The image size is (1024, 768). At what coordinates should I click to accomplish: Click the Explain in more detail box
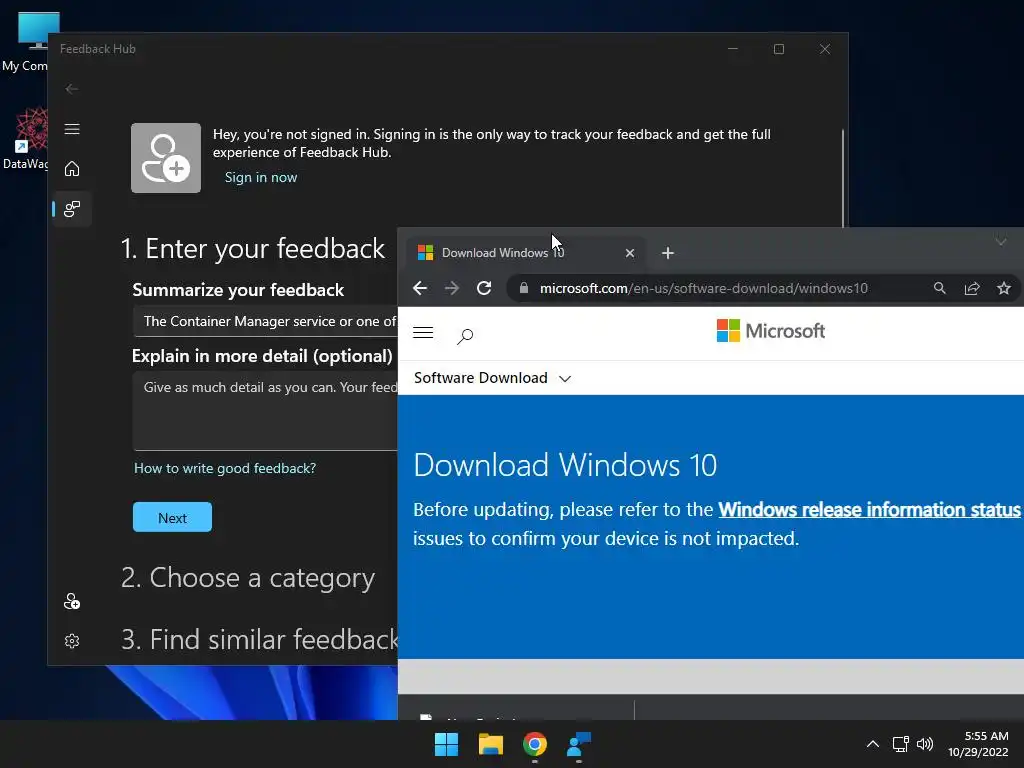point(265,411)
